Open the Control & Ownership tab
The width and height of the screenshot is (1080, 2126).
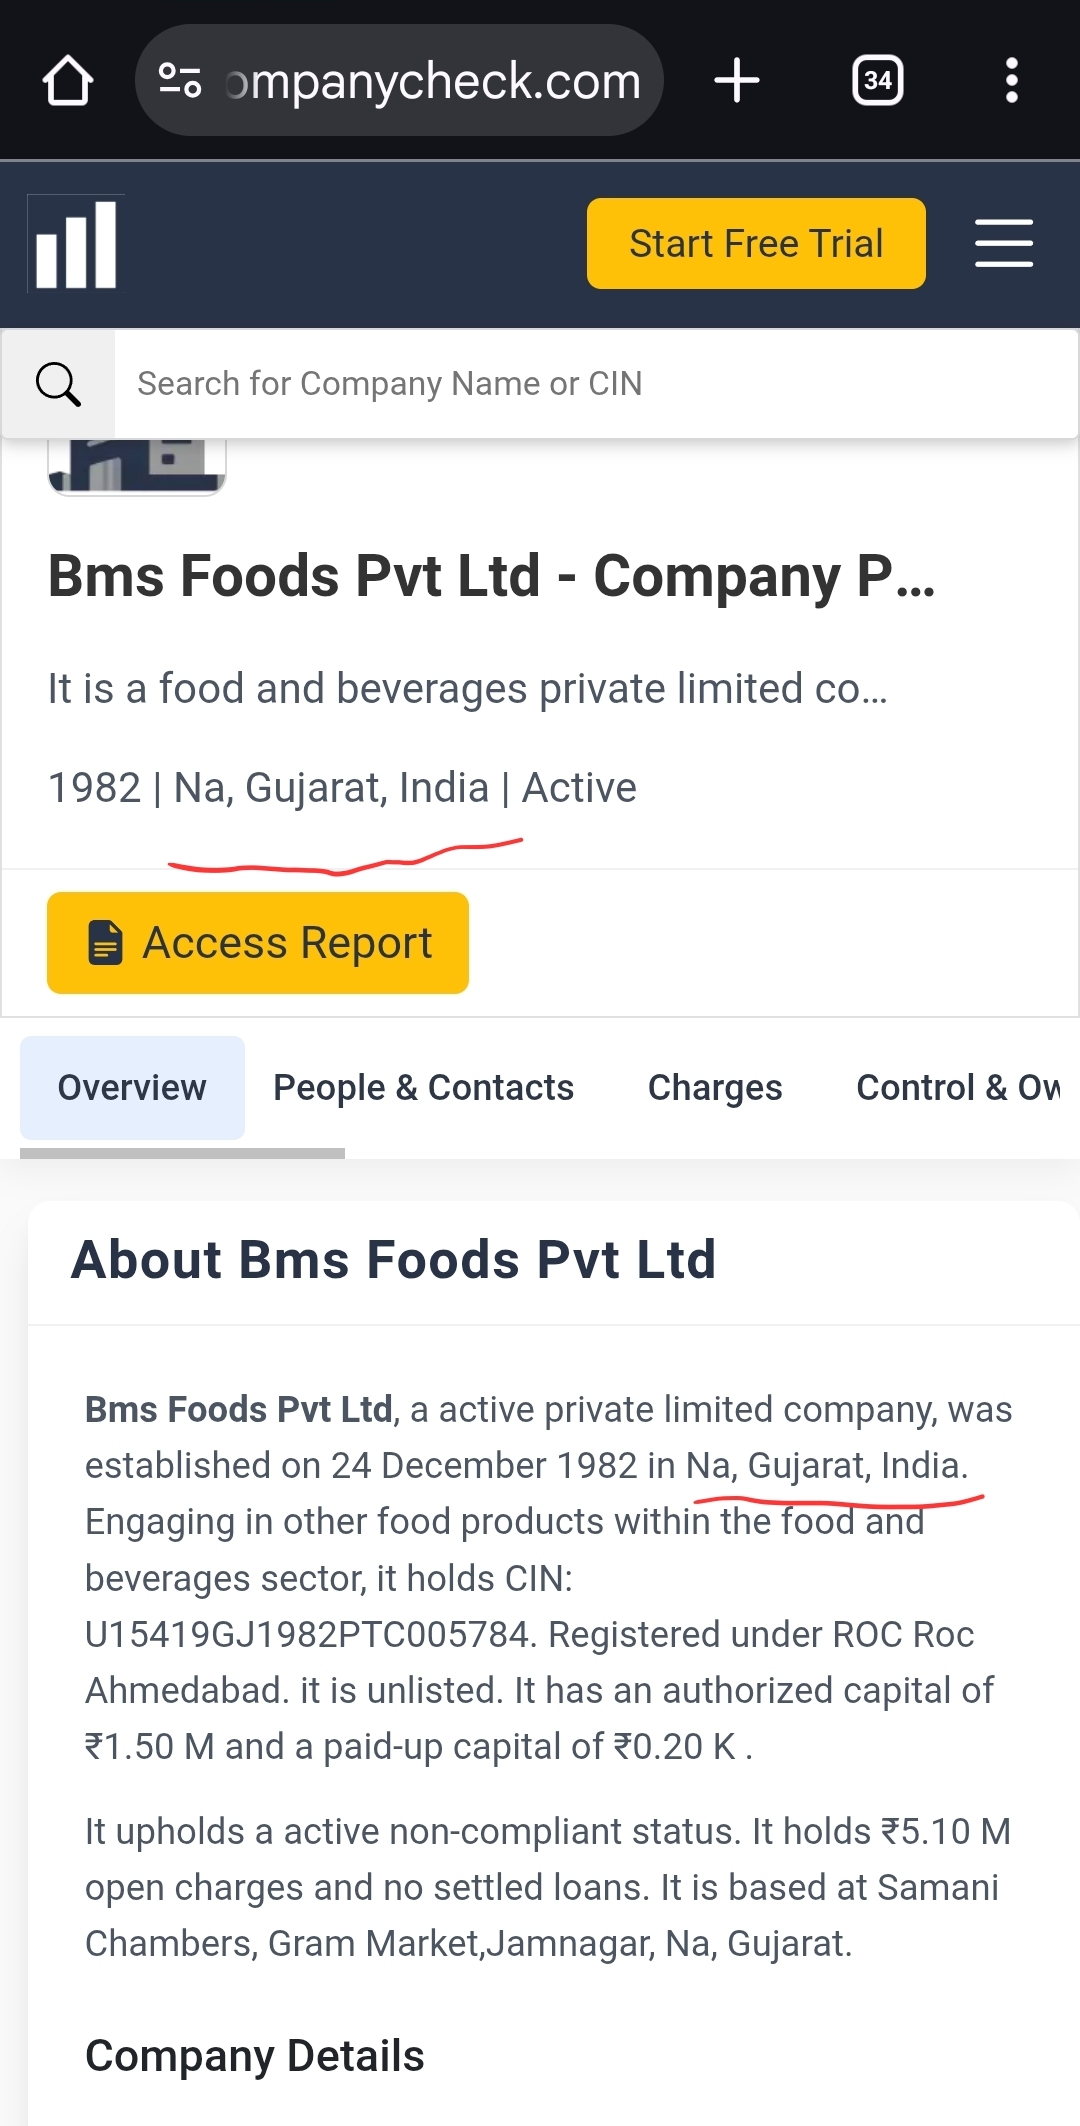point(958,1088)
